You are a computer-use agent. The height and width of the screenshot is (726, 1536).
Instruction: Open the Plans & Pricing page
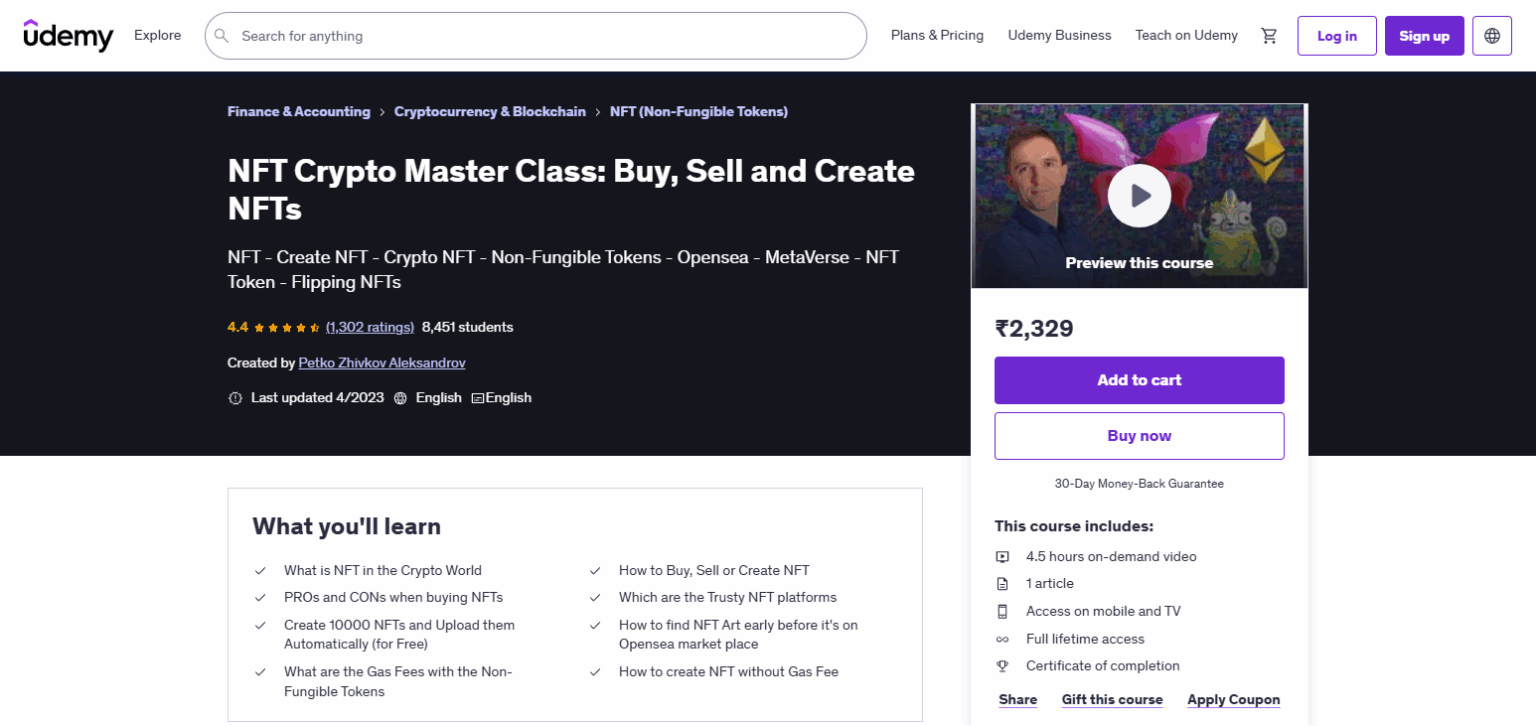coord(936,35)
